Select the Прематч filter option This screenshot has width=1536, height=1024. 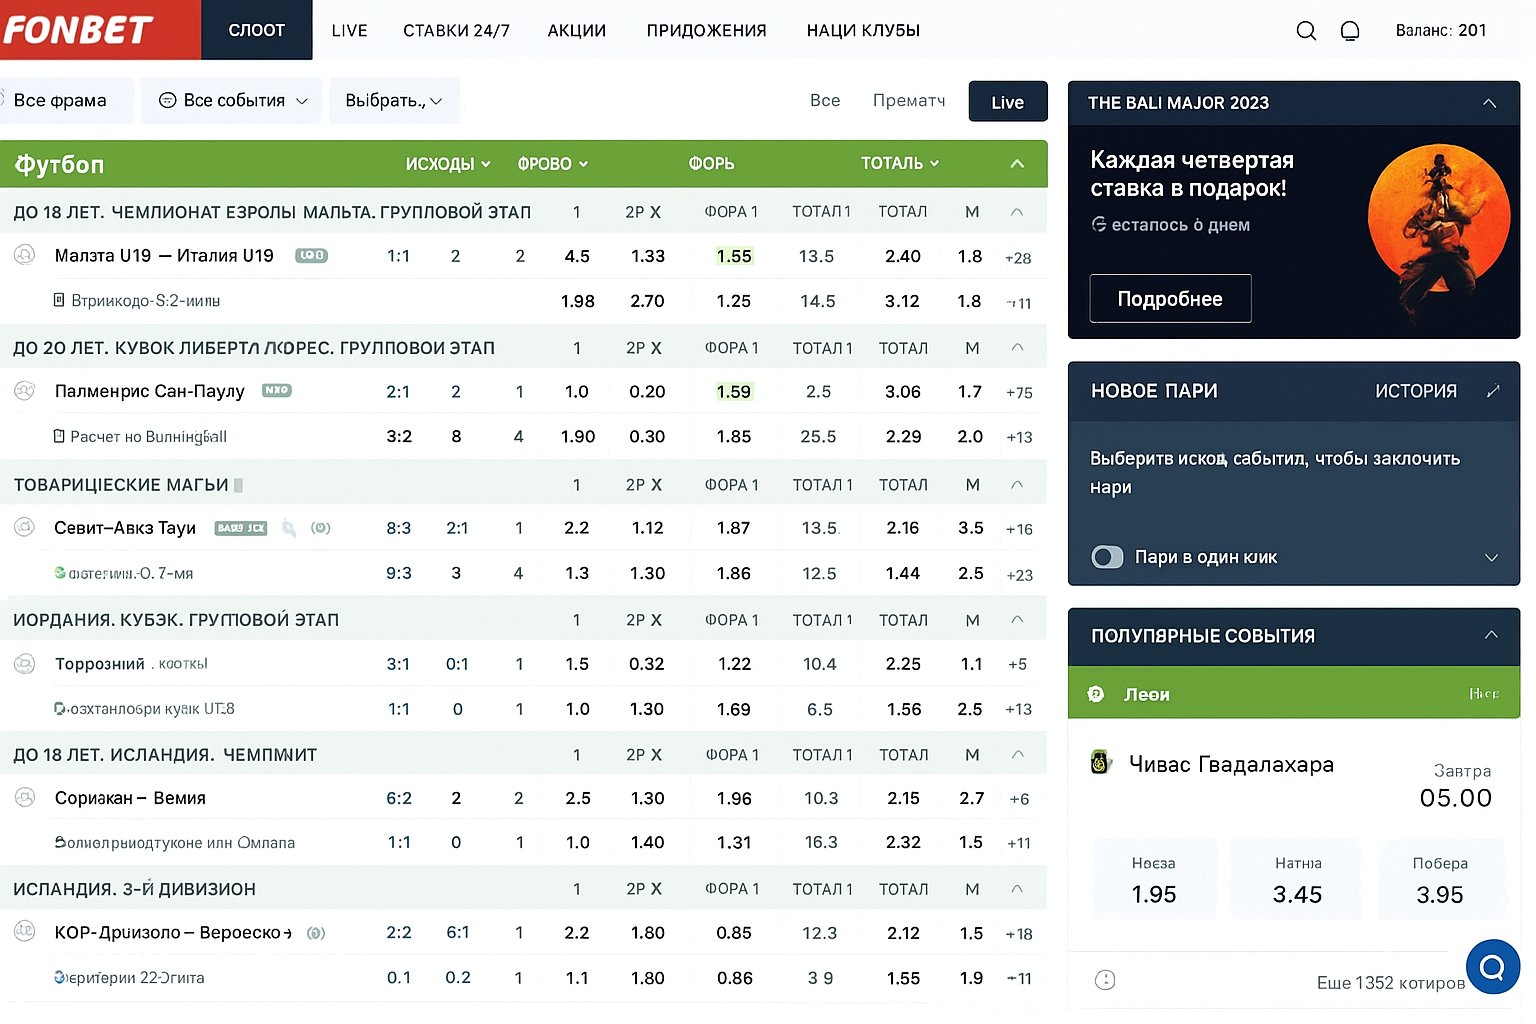908,101
